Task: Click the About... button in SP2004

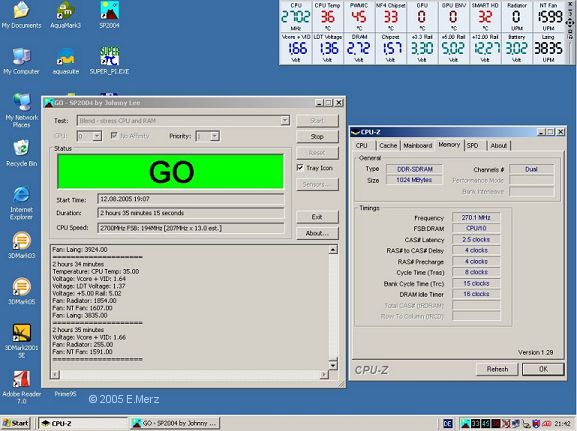Action: point(317,233)
